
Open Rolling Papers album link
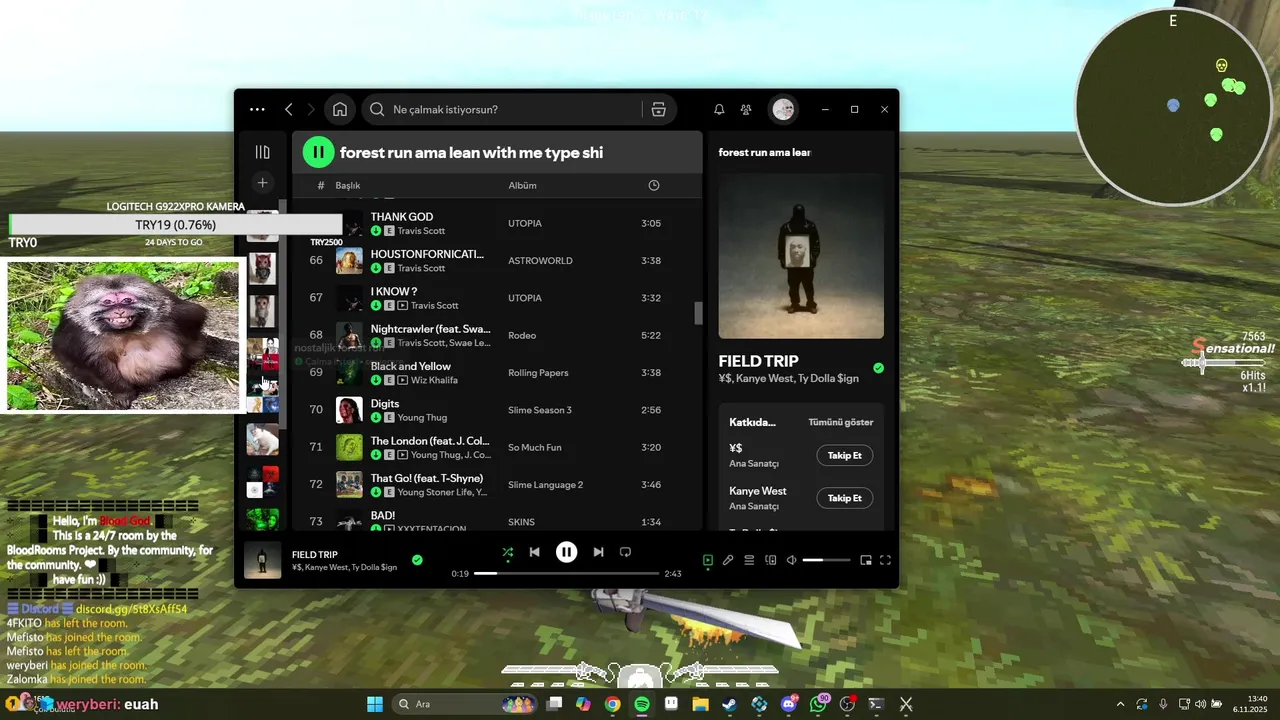(x=538, y=373)
